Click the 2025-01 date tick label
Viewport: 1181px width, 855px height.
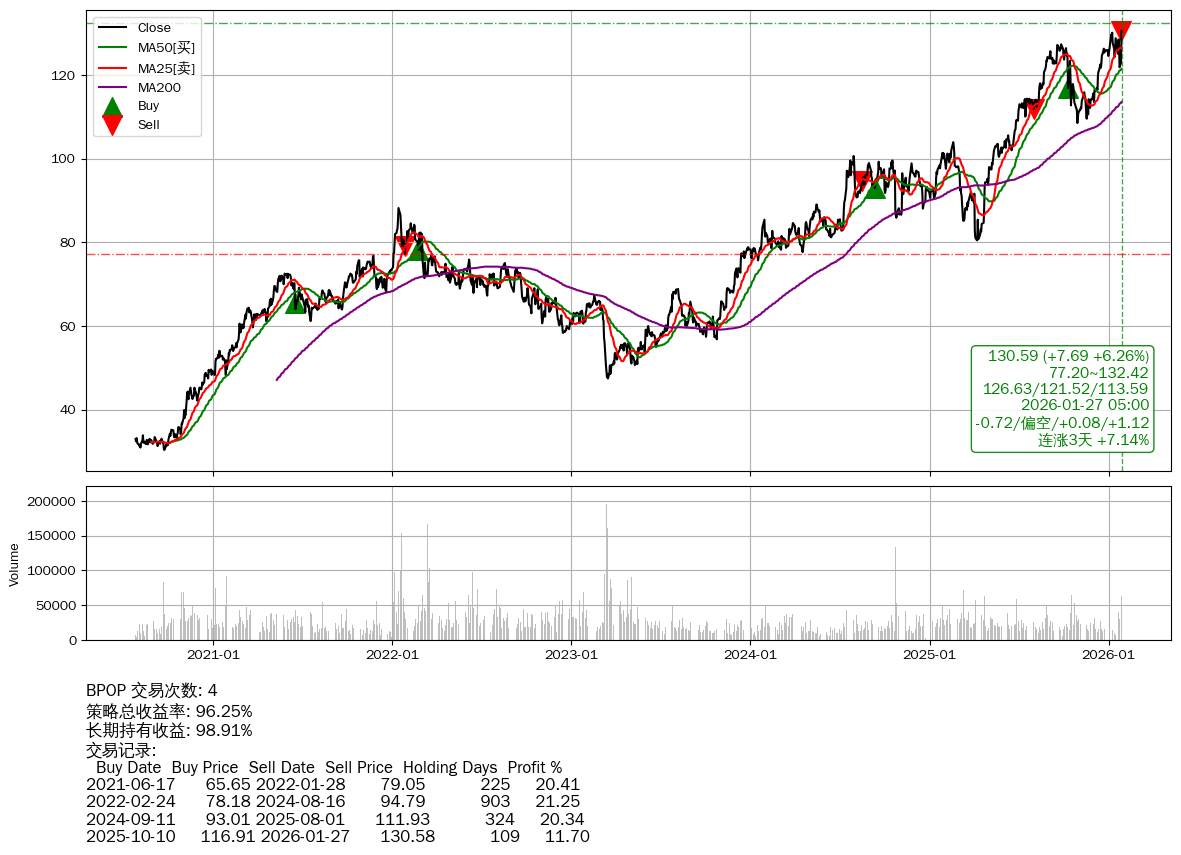(930, 655)
